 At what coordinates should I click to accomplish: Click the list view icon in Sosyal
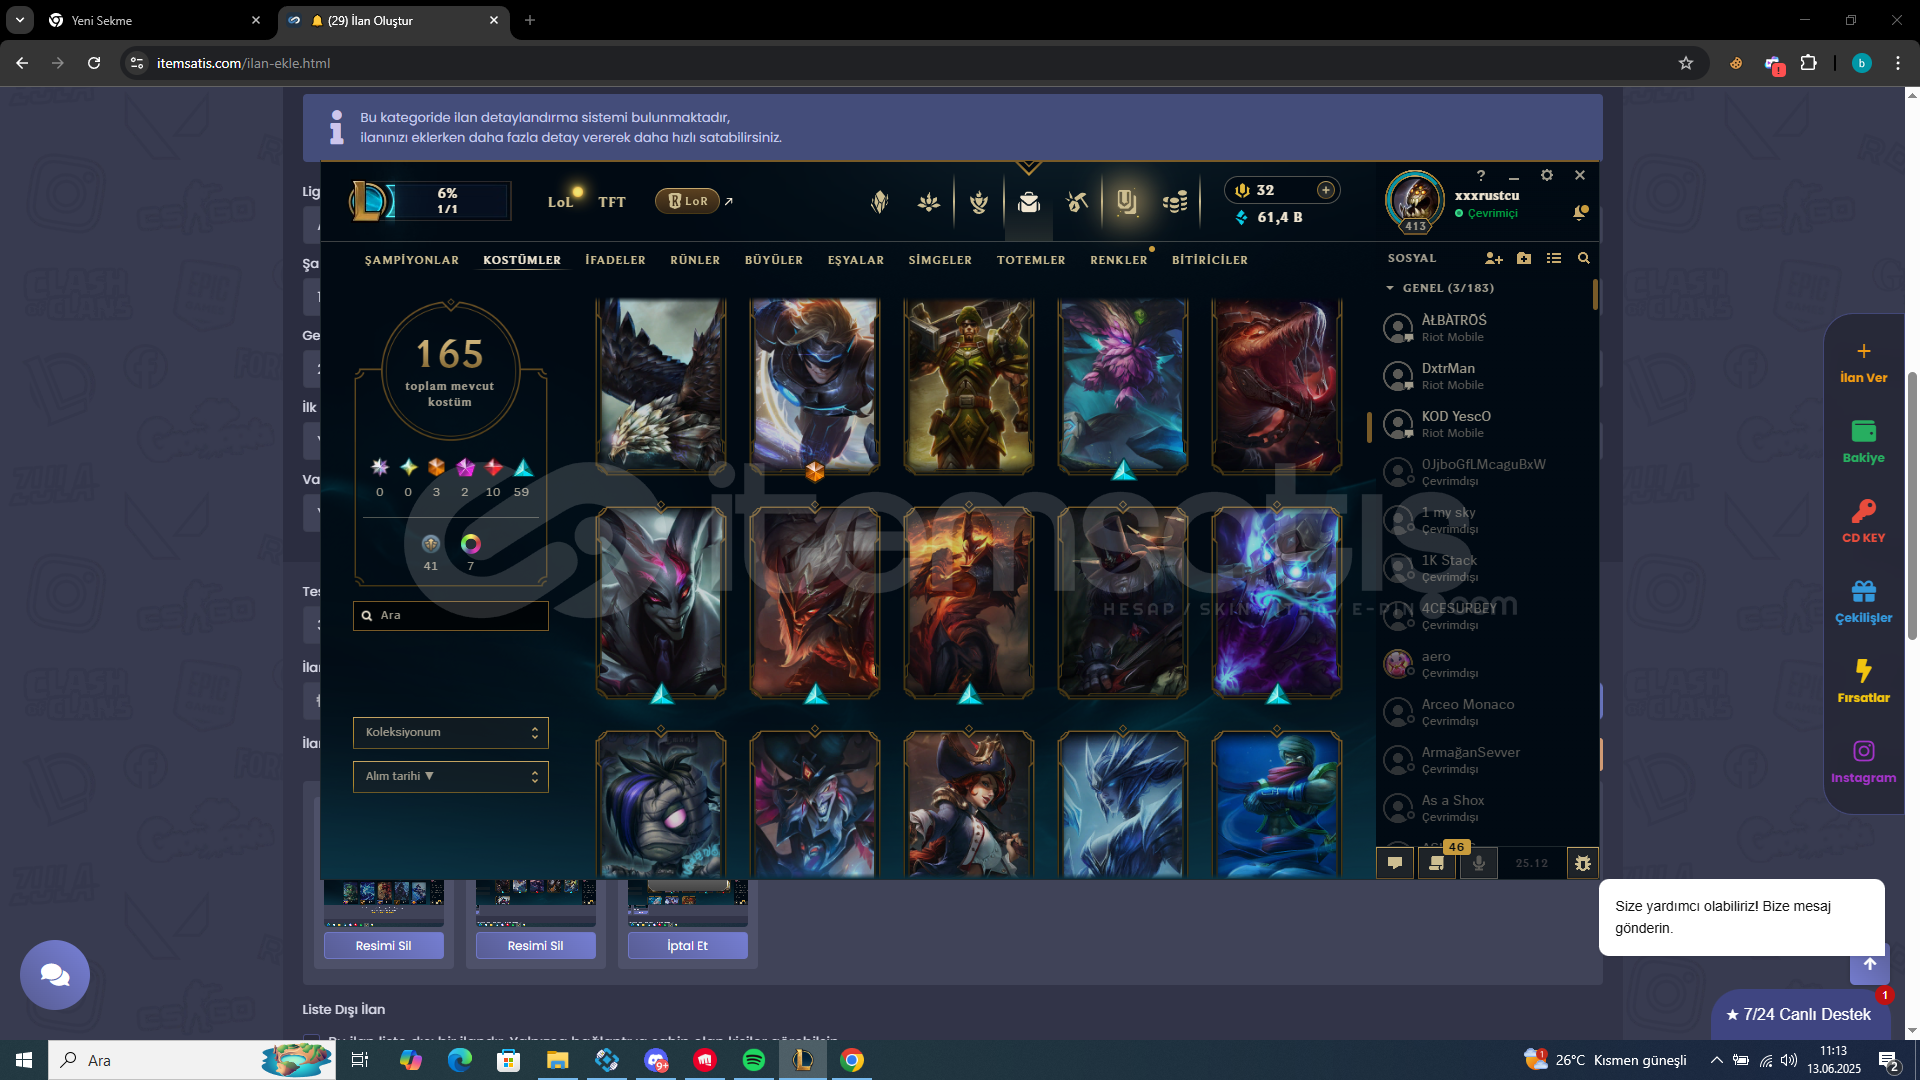1554,258
